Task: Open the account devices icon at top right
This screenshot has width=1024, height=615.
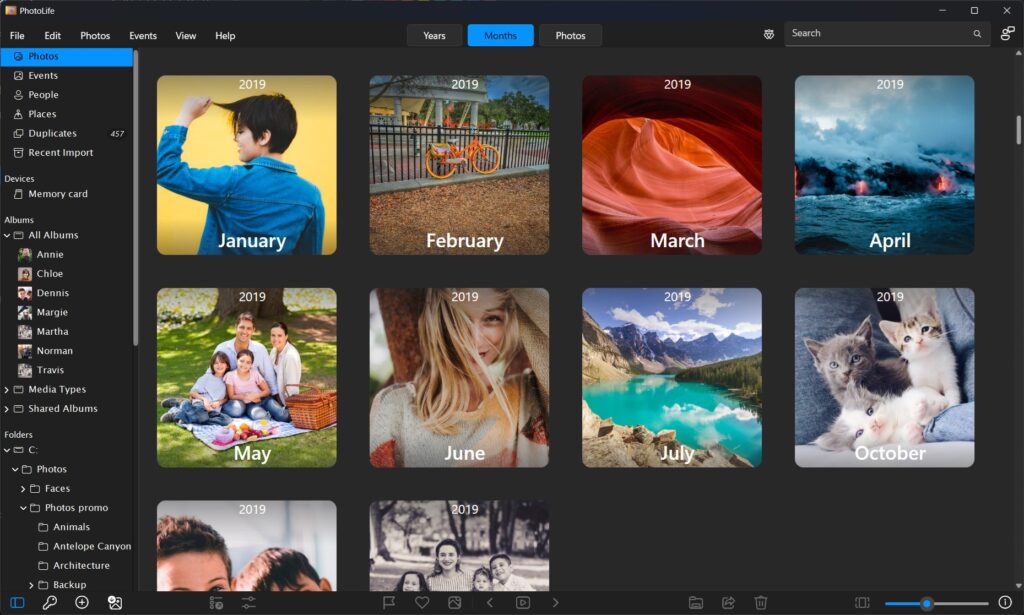Action: (x=1008, y=33)
